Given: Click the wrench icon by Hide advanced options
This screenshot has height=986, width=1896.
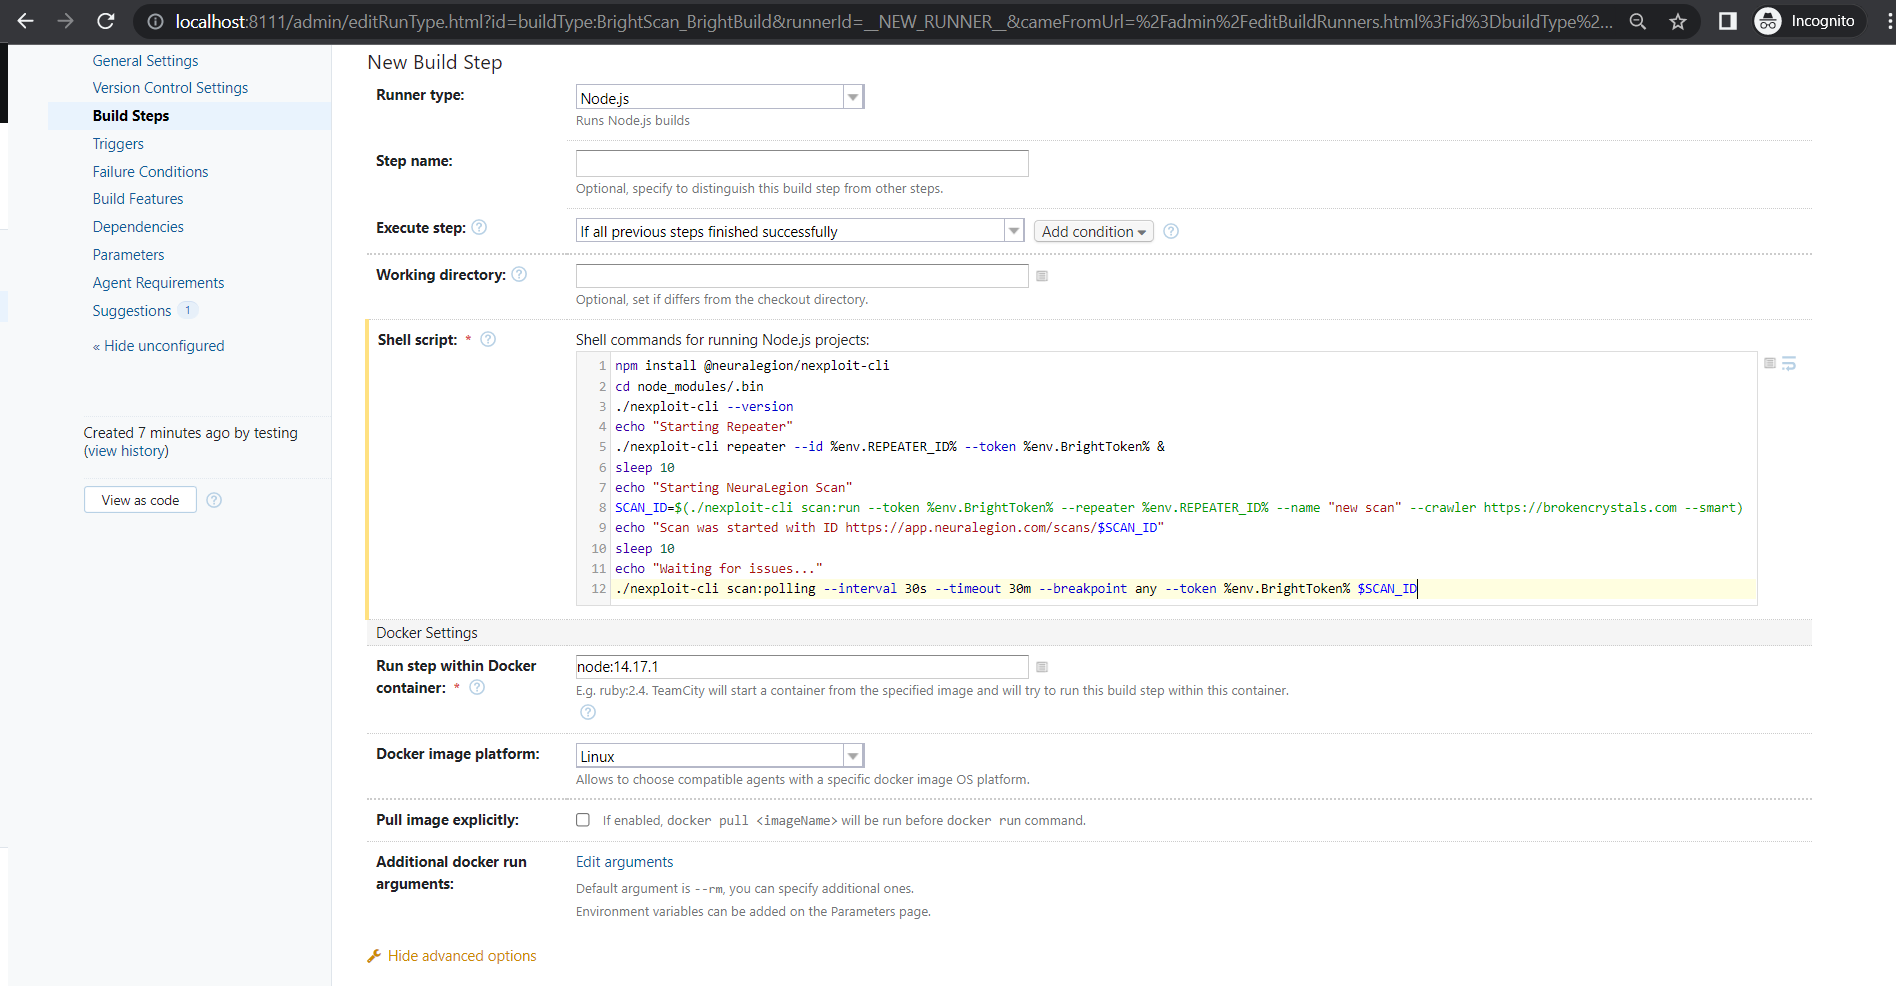Looking at the screenshot, I should (x=374, y=956).
